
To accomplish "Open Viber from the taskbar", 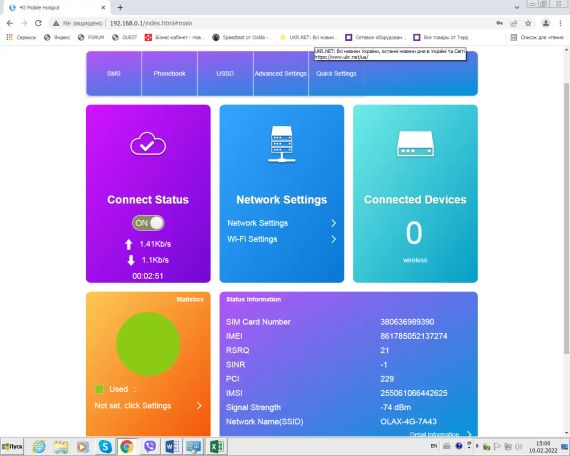I will 150,446.
